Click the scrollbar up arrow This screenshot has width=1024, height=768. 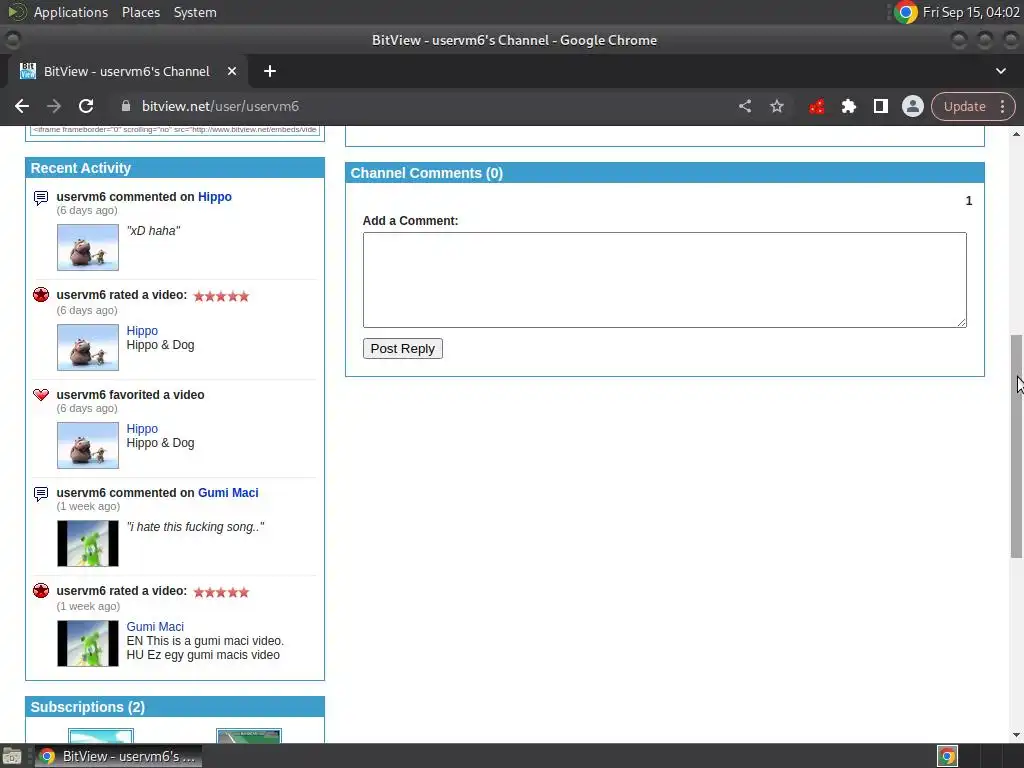pos(1016,134)
